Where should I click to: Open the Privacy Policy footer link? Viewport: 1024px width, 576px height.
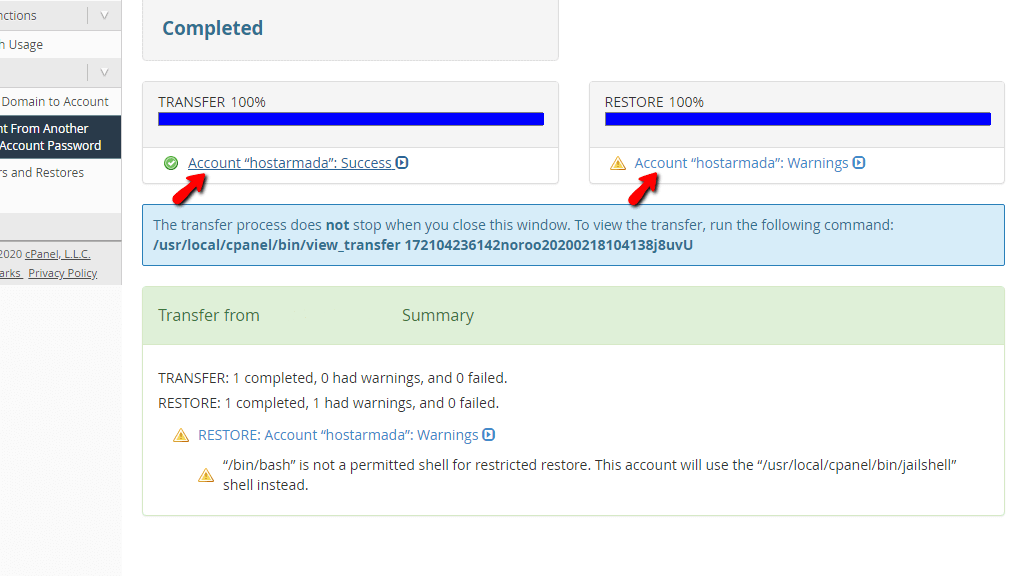(x=63, y=273)
